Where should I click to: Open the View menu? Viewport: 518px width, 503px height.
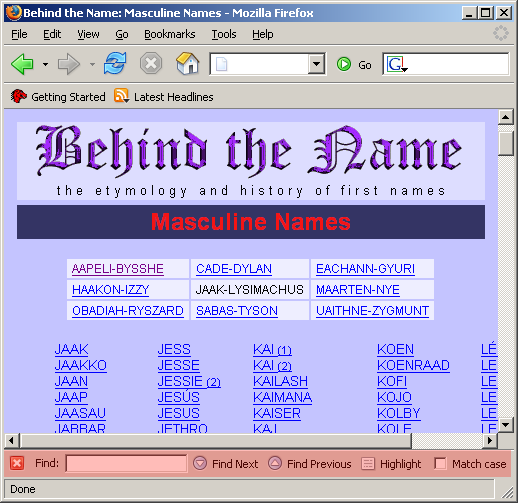point(88,34)
